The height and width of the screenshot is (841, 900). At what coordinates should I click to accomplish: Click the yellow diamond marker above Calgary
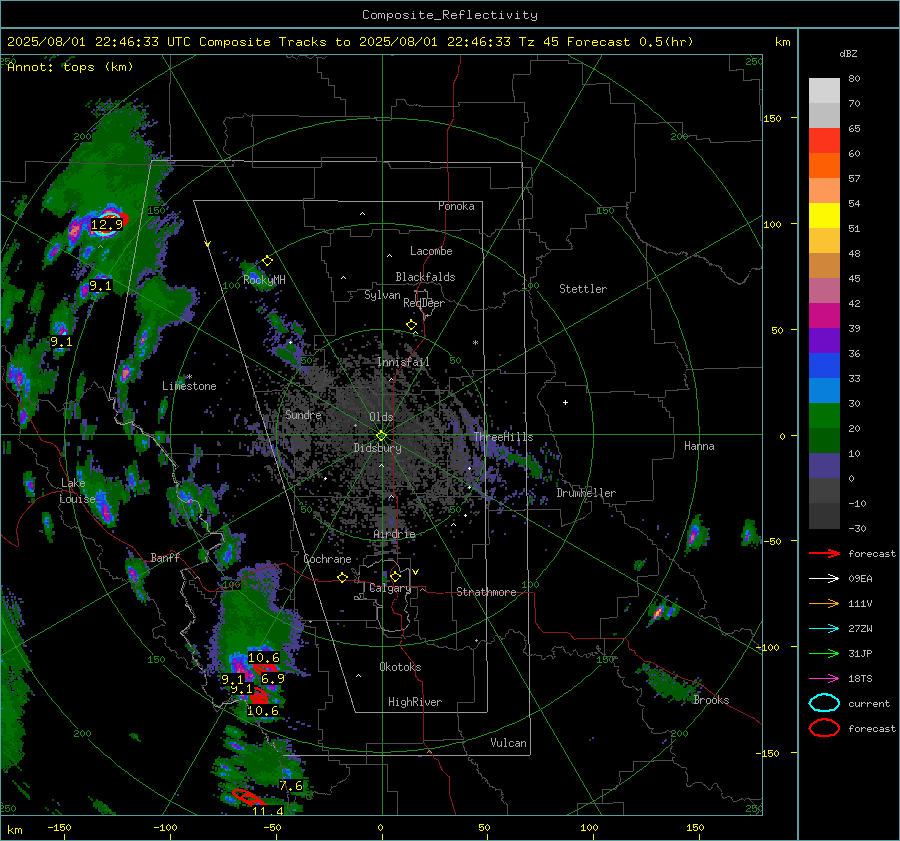pos(395,576)
